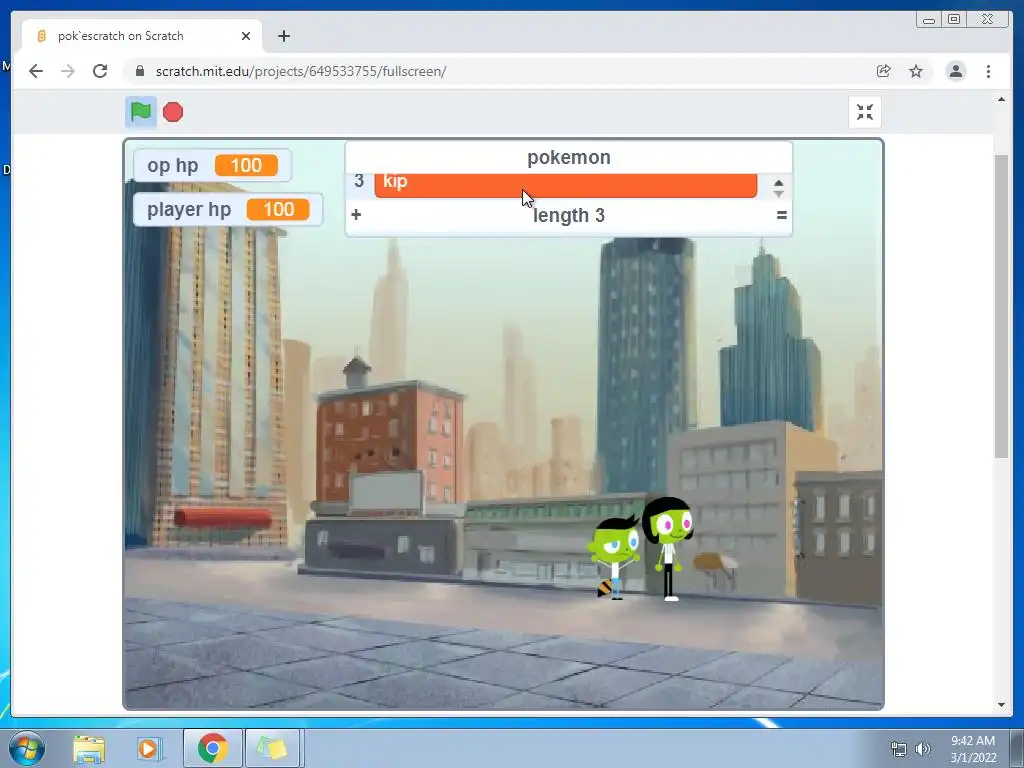The height and width of the screenshot is (768, 1024).
Task: Open the volume control in system tray
Action: [923, 748]
